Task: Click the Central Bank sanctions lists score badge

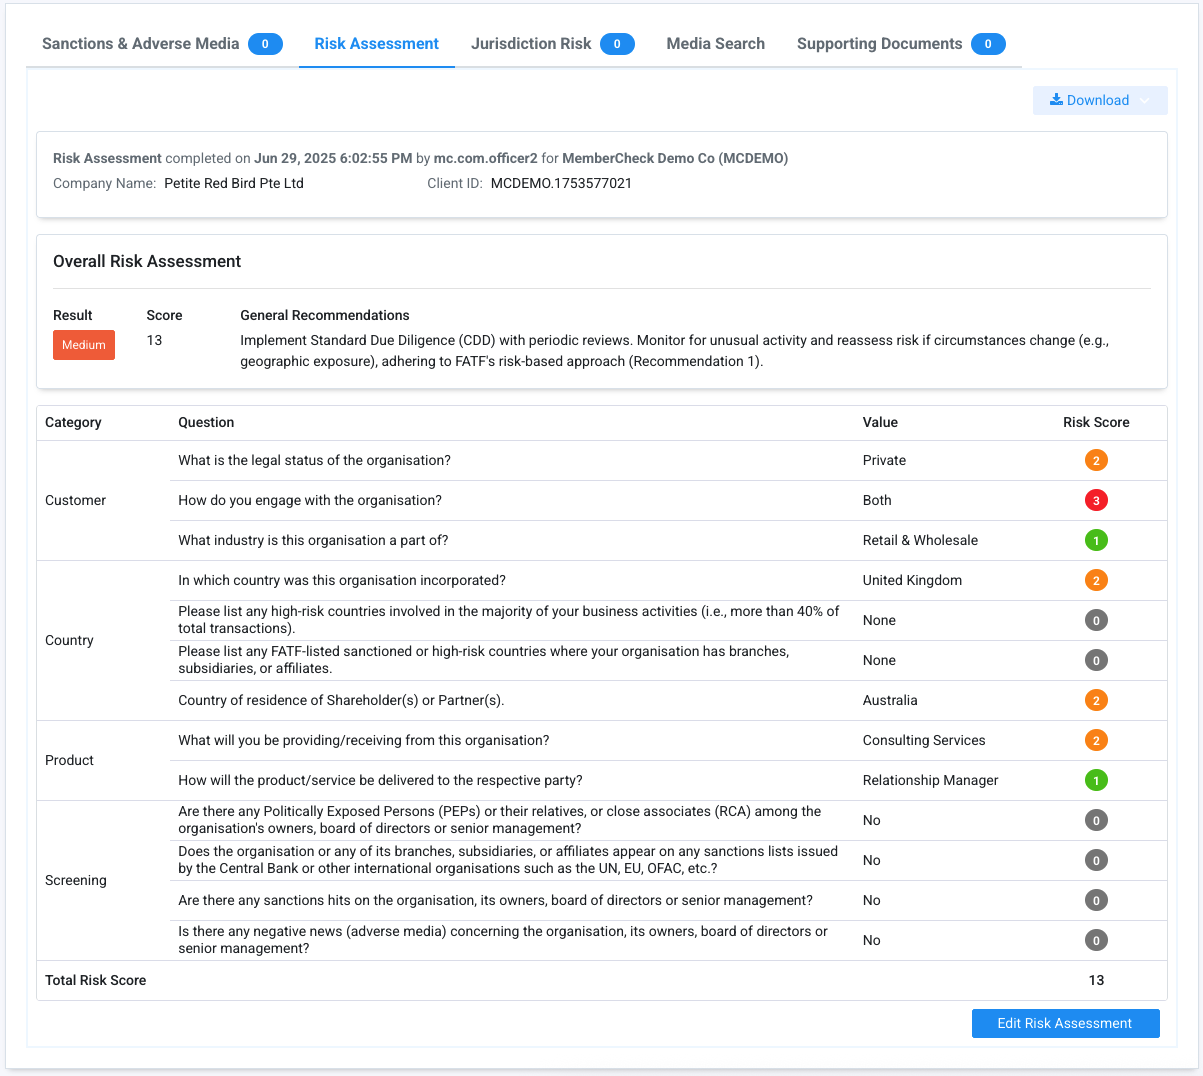Action: coord(1096,861)
